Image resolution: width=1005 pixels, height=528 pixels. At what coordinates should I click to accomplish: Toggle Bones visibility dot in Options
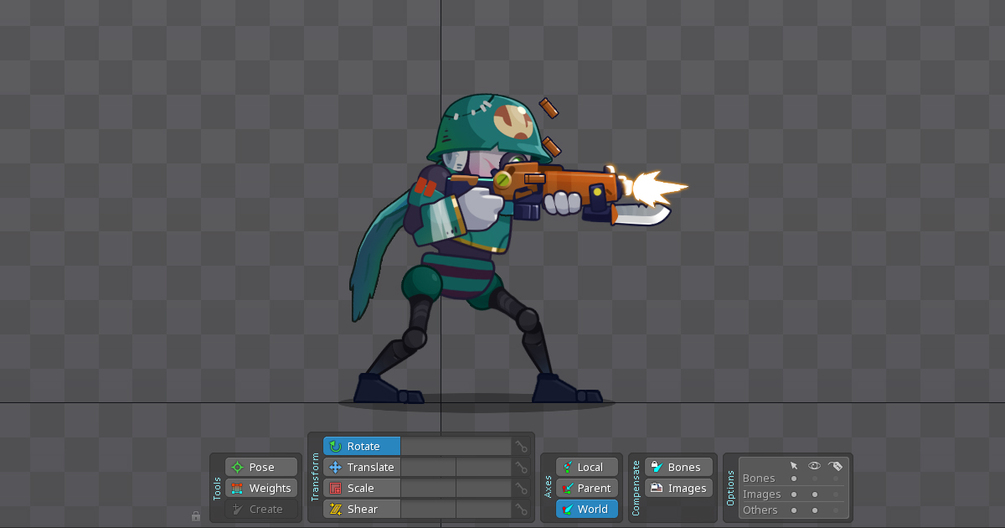(815, 479)
